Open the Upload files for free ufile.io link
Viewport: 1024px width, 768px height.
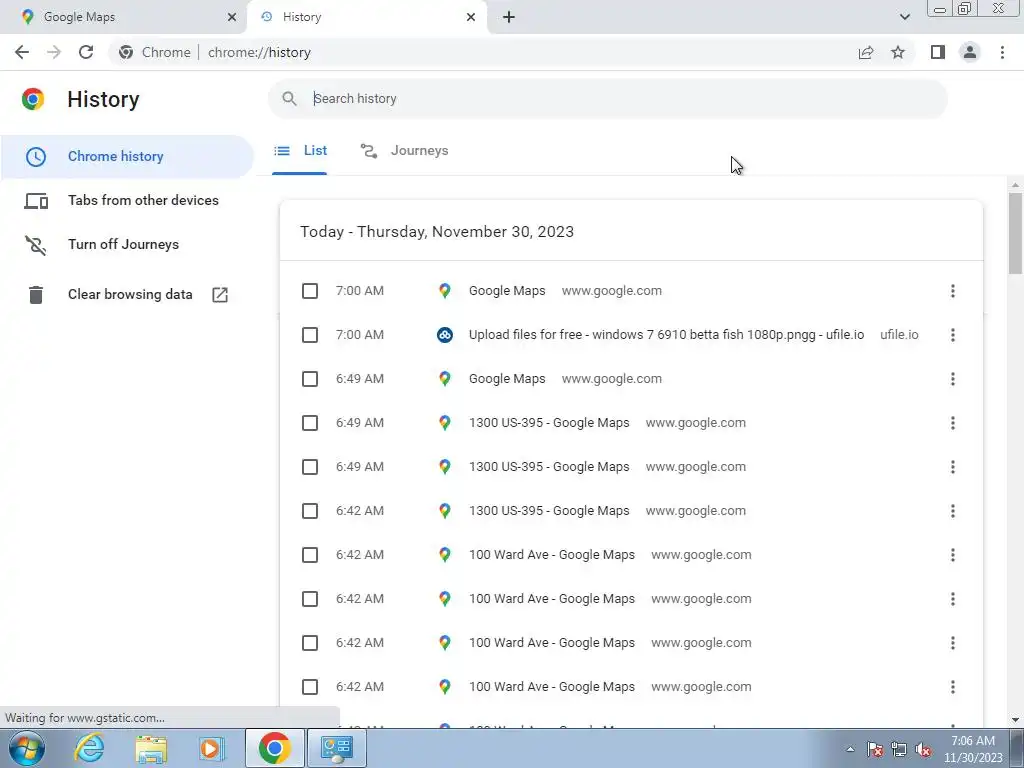tap(666, 335)
